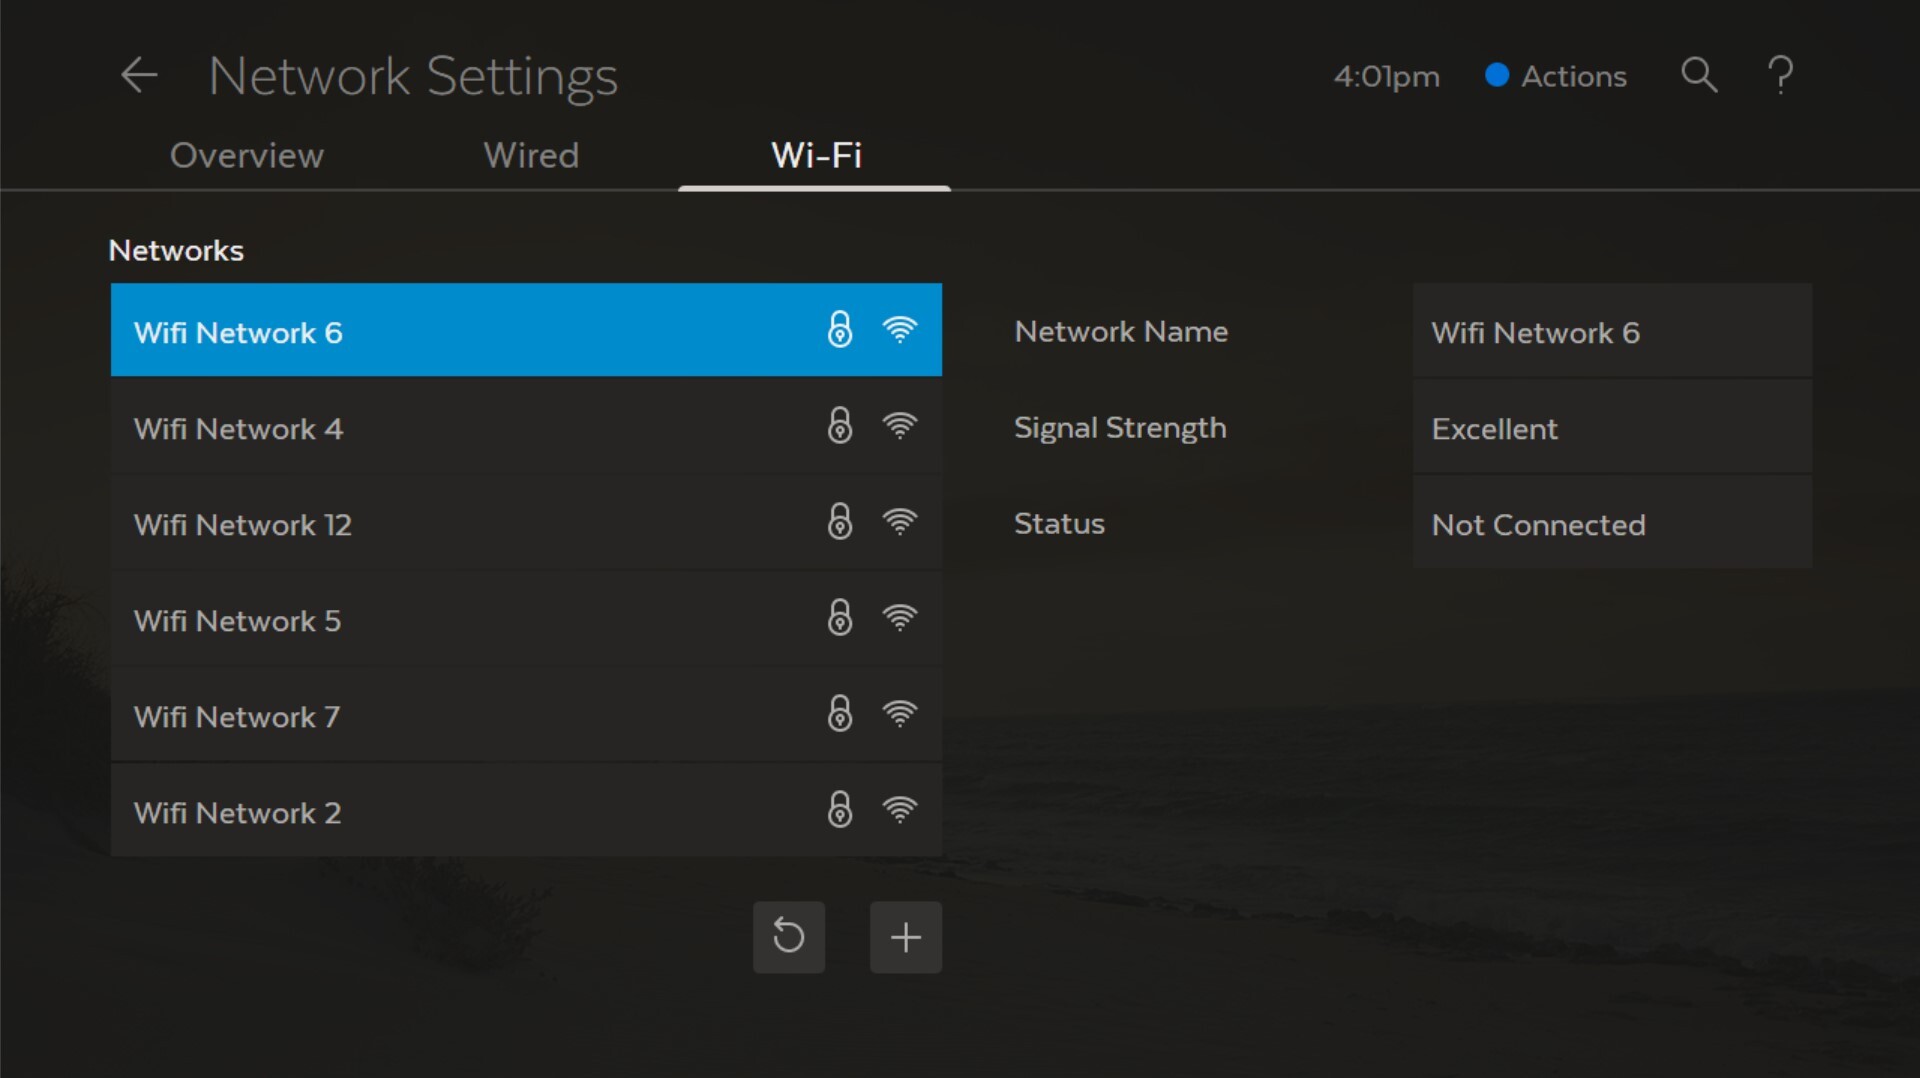Screen dimensions: 1920x1078
Task: Click the add network plus button
Action: 905,937
